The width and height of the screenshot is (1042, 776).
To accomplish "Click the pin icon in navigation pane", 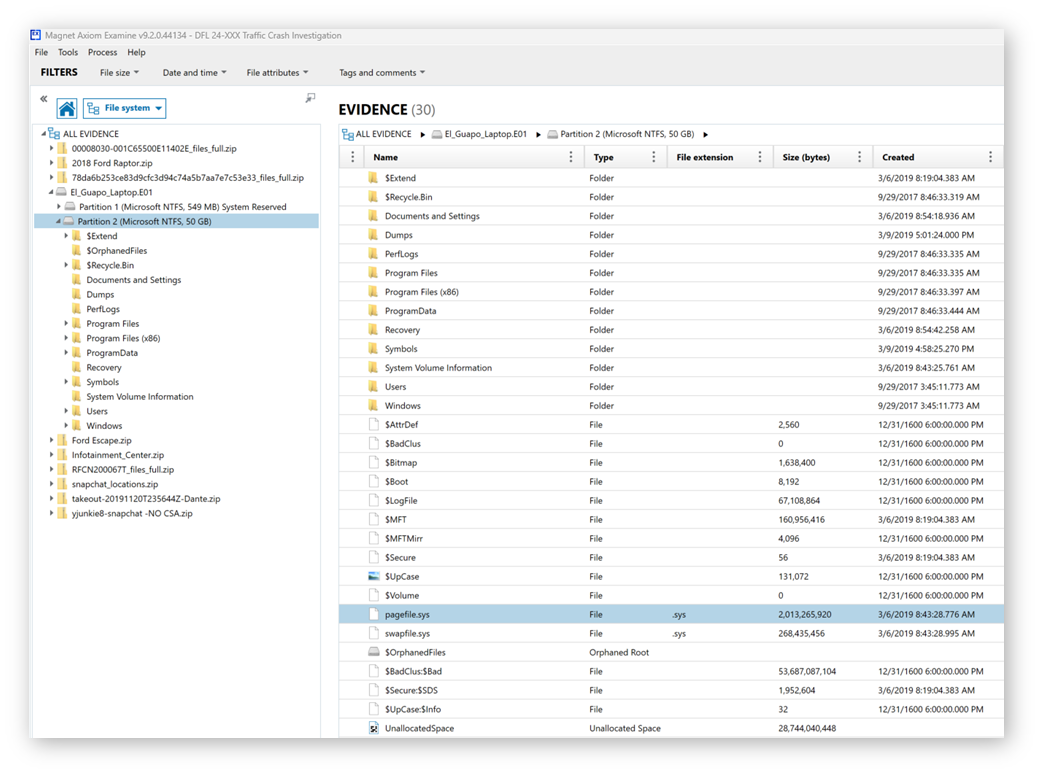I will point(310,98).
